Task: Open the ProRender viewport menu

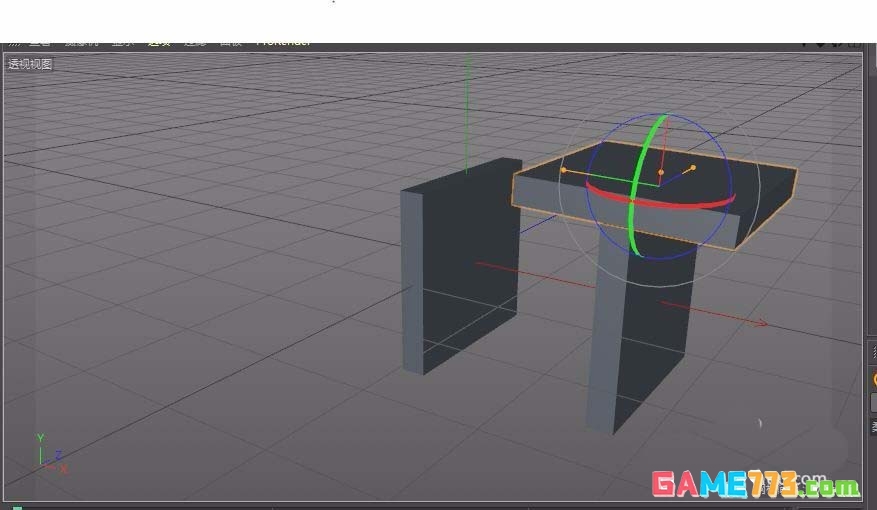Action: [x=283, y=43]
